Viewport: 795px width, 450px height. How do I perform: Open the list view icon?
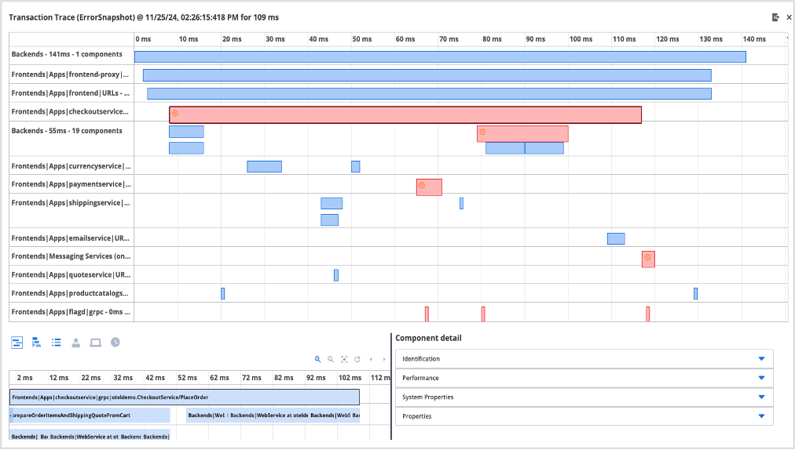click(x=56, y=343)
